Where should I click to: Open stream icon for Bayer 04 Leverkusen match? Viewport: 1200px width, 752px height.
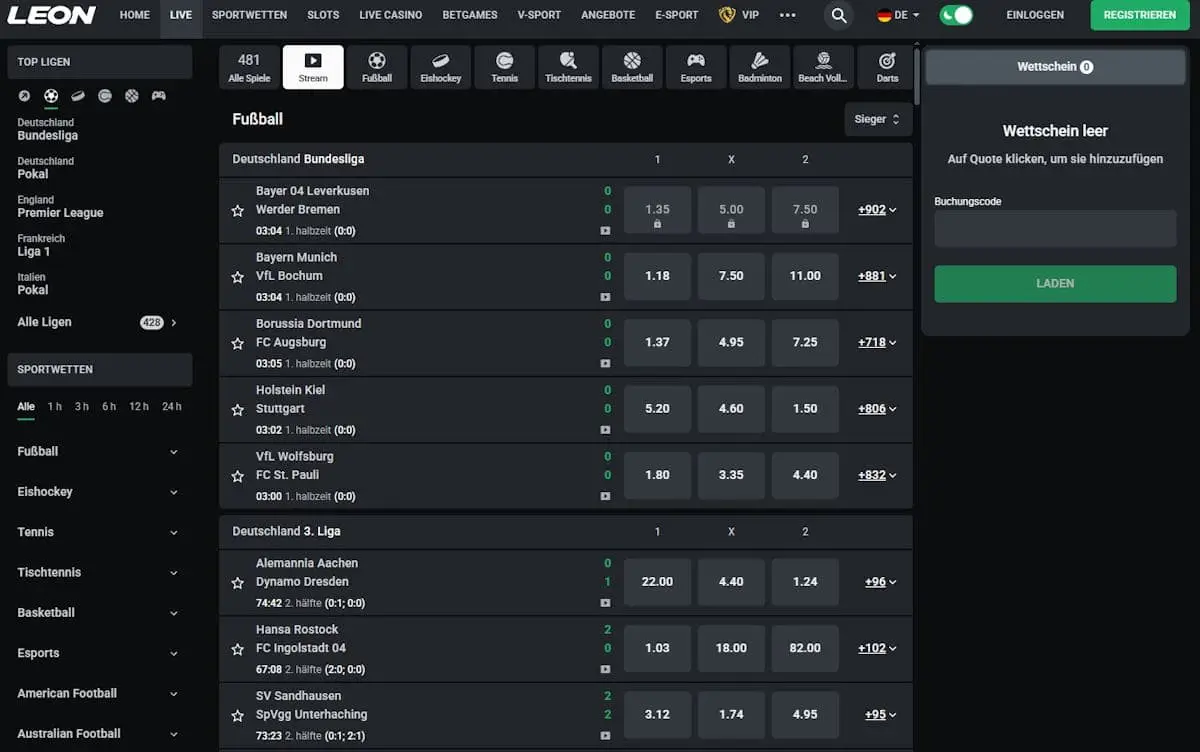[x=605, y=231]
